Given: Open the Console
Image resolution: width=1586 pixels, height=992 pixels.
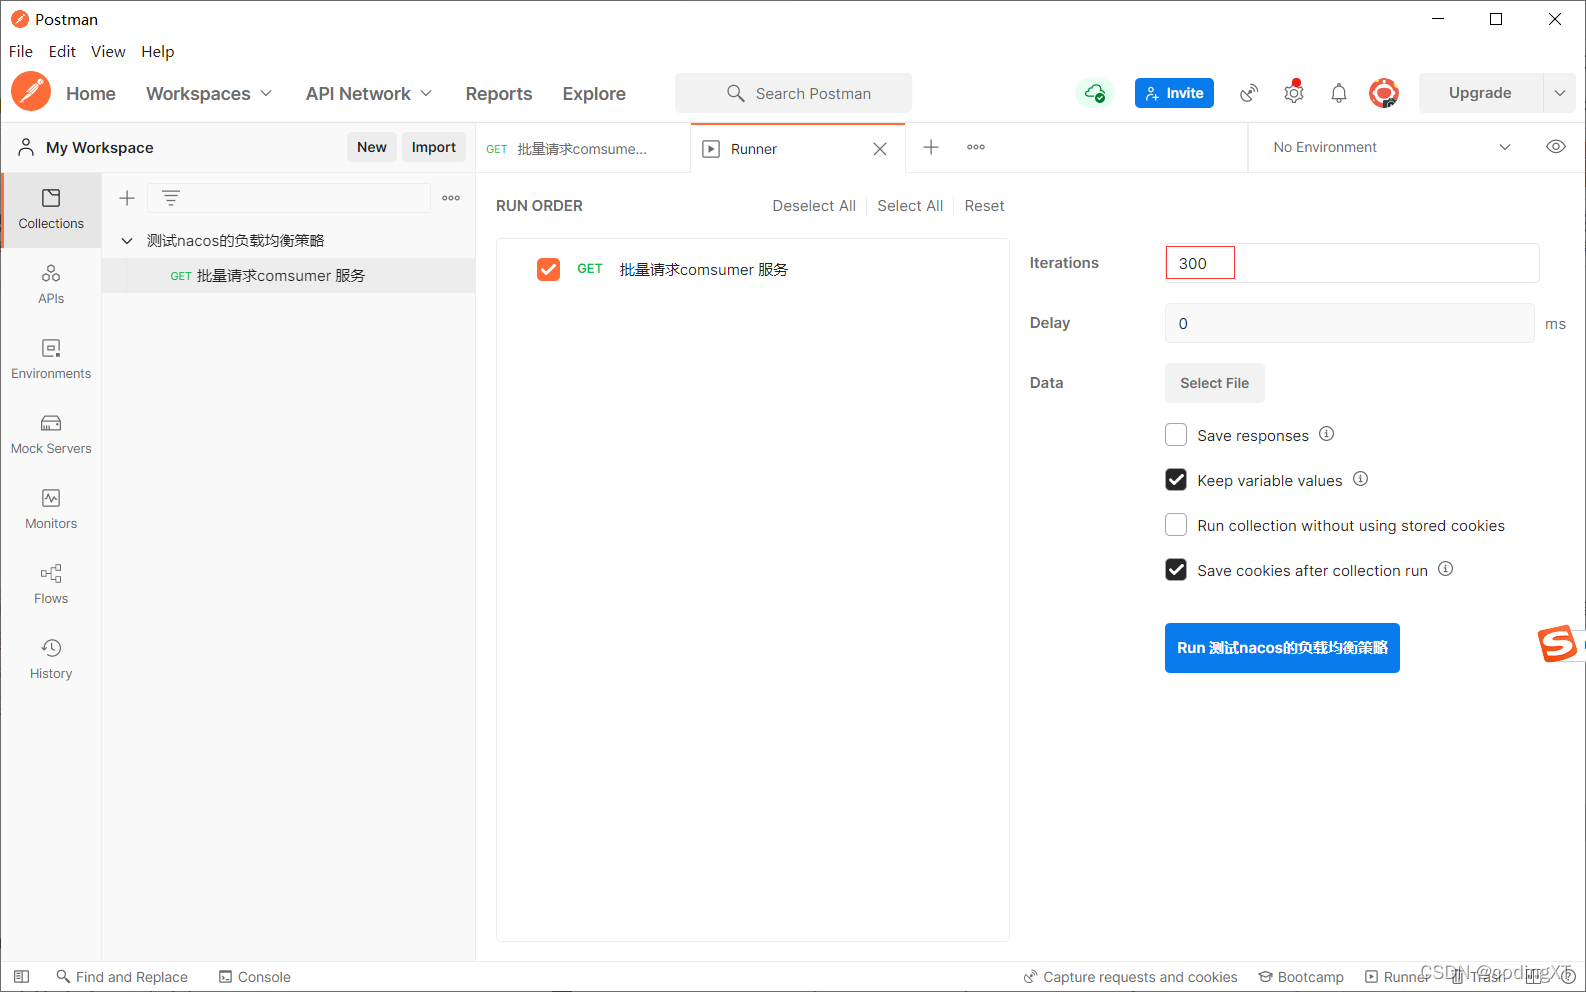Looking at the screenshot, I should point(255,977).
